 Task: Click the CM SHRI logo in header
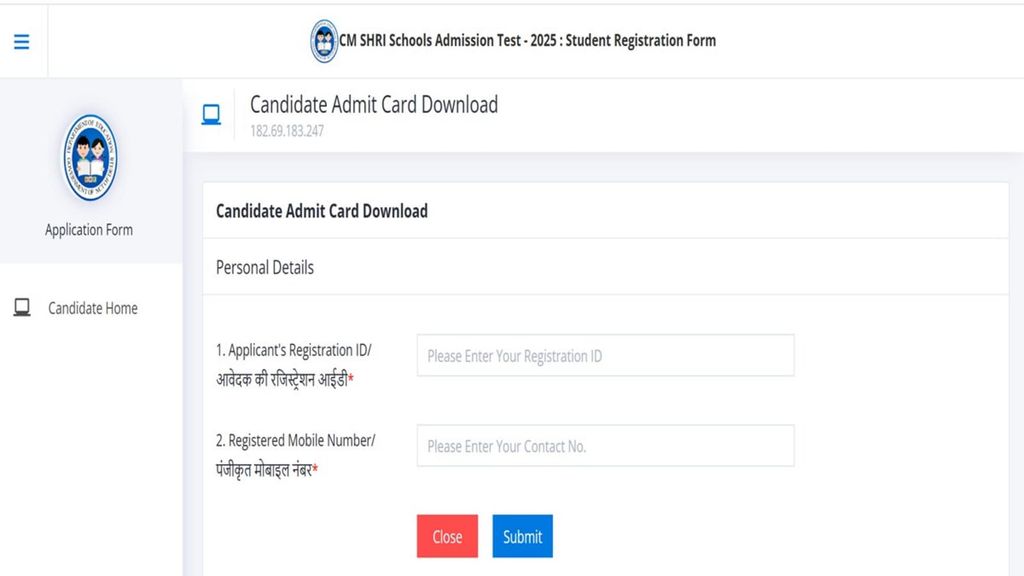coord(324,41)
